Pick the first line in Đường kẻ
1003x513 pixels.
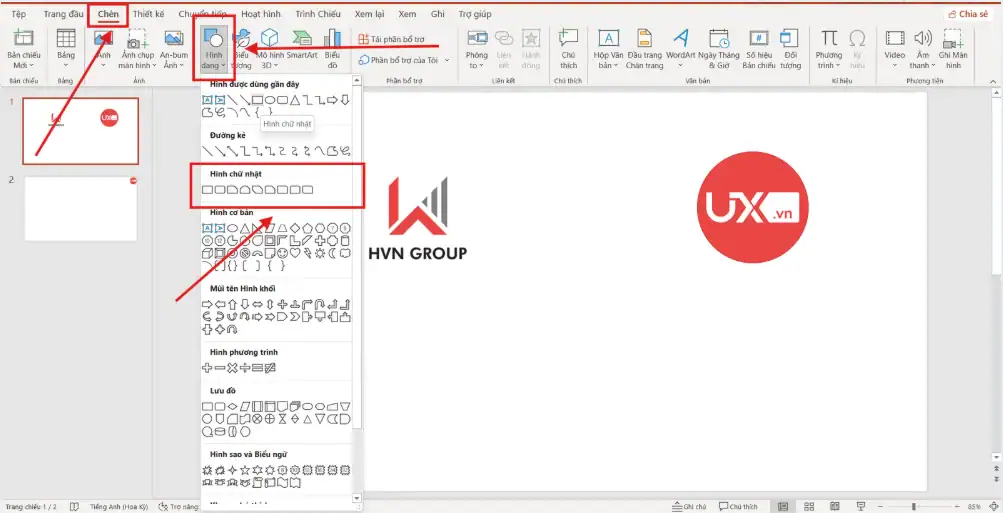[x=207, y=151]
